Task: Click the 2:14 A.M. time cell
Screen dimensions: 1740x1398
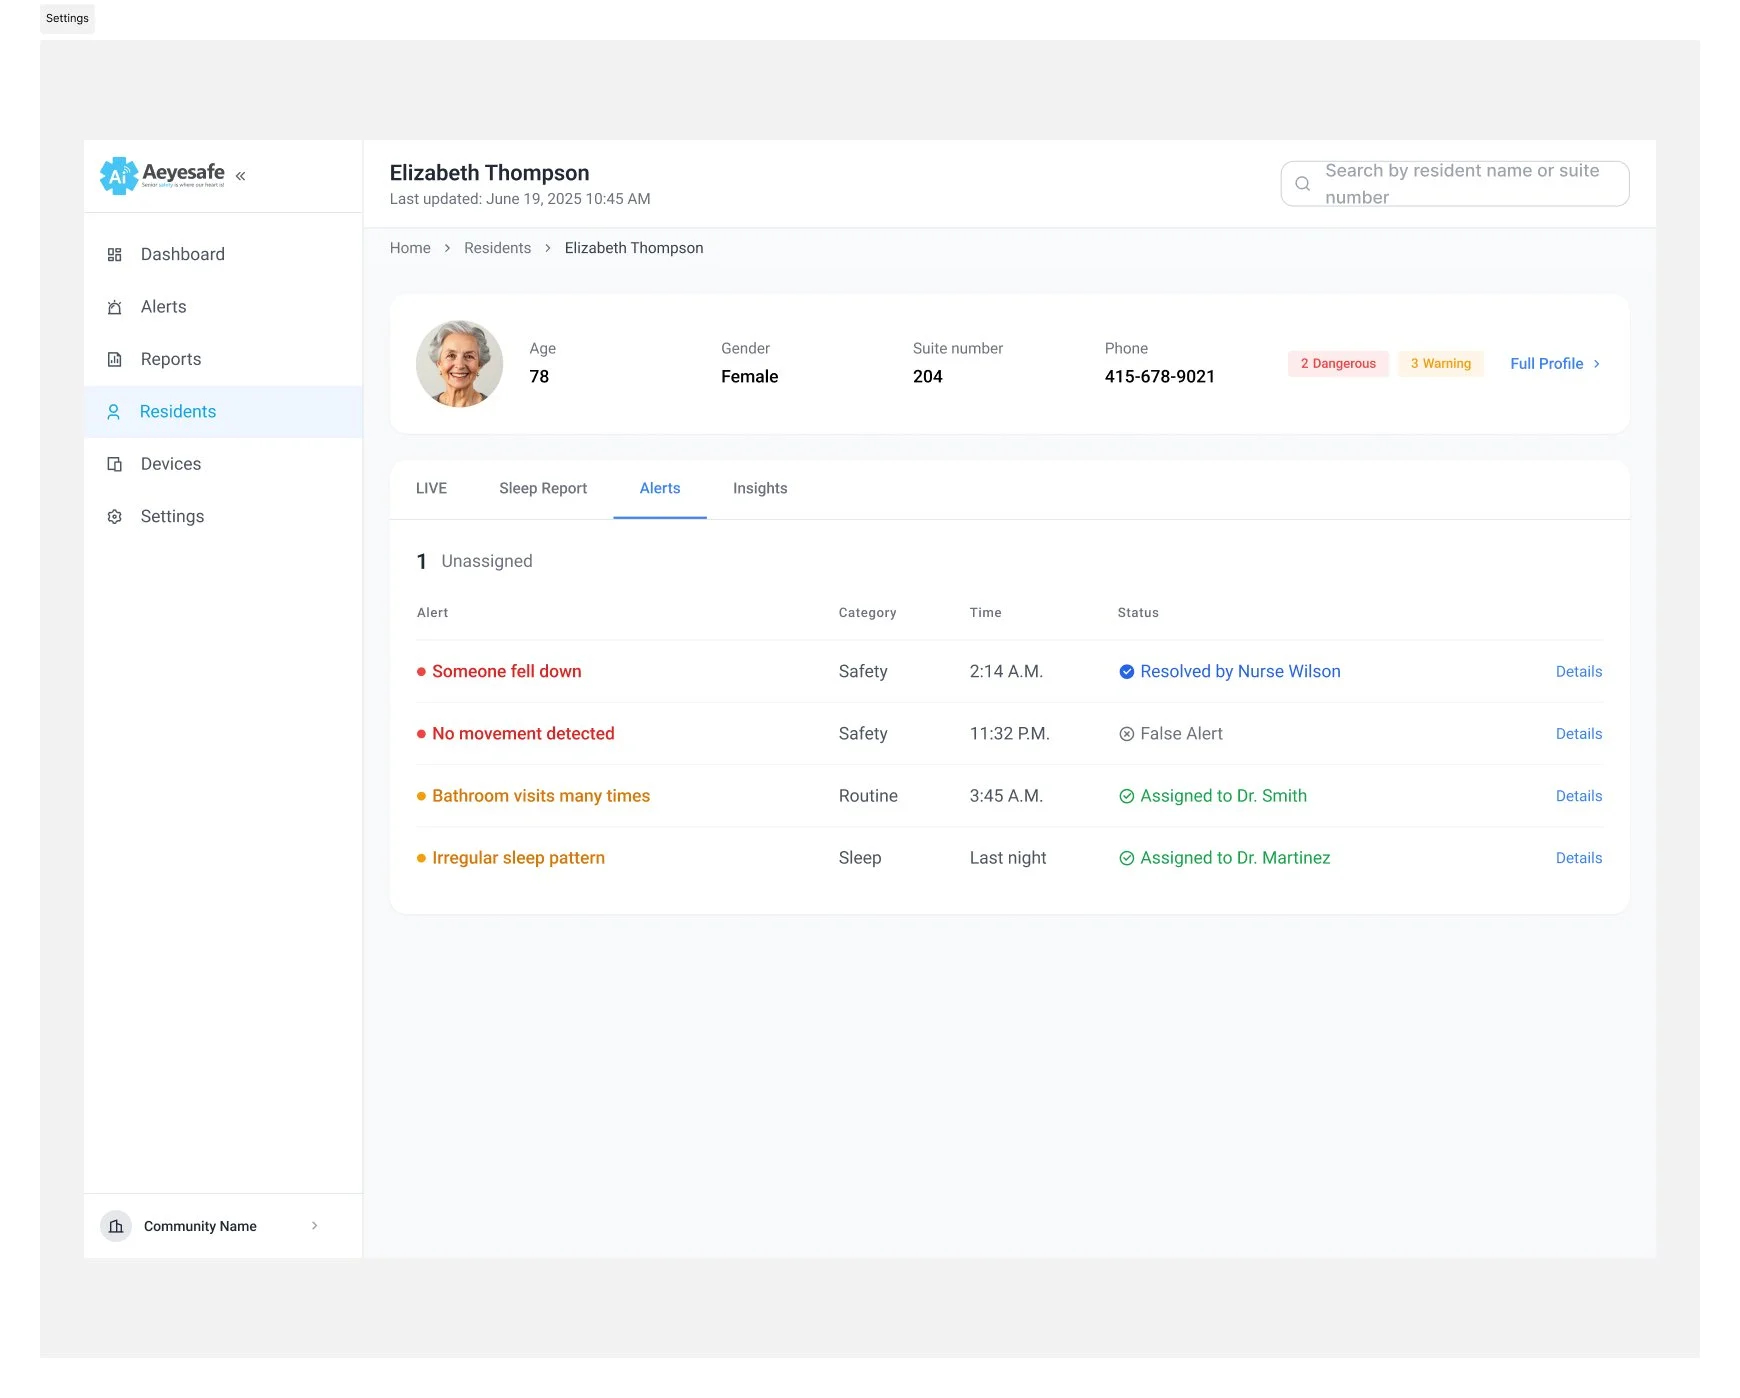Action: pos(1006,672)
